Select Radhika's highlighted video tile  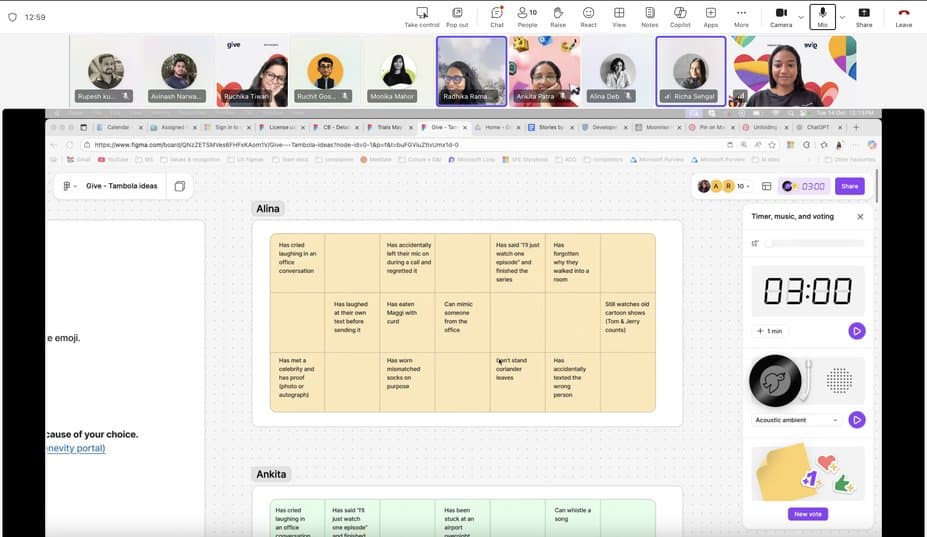point(471,71)
